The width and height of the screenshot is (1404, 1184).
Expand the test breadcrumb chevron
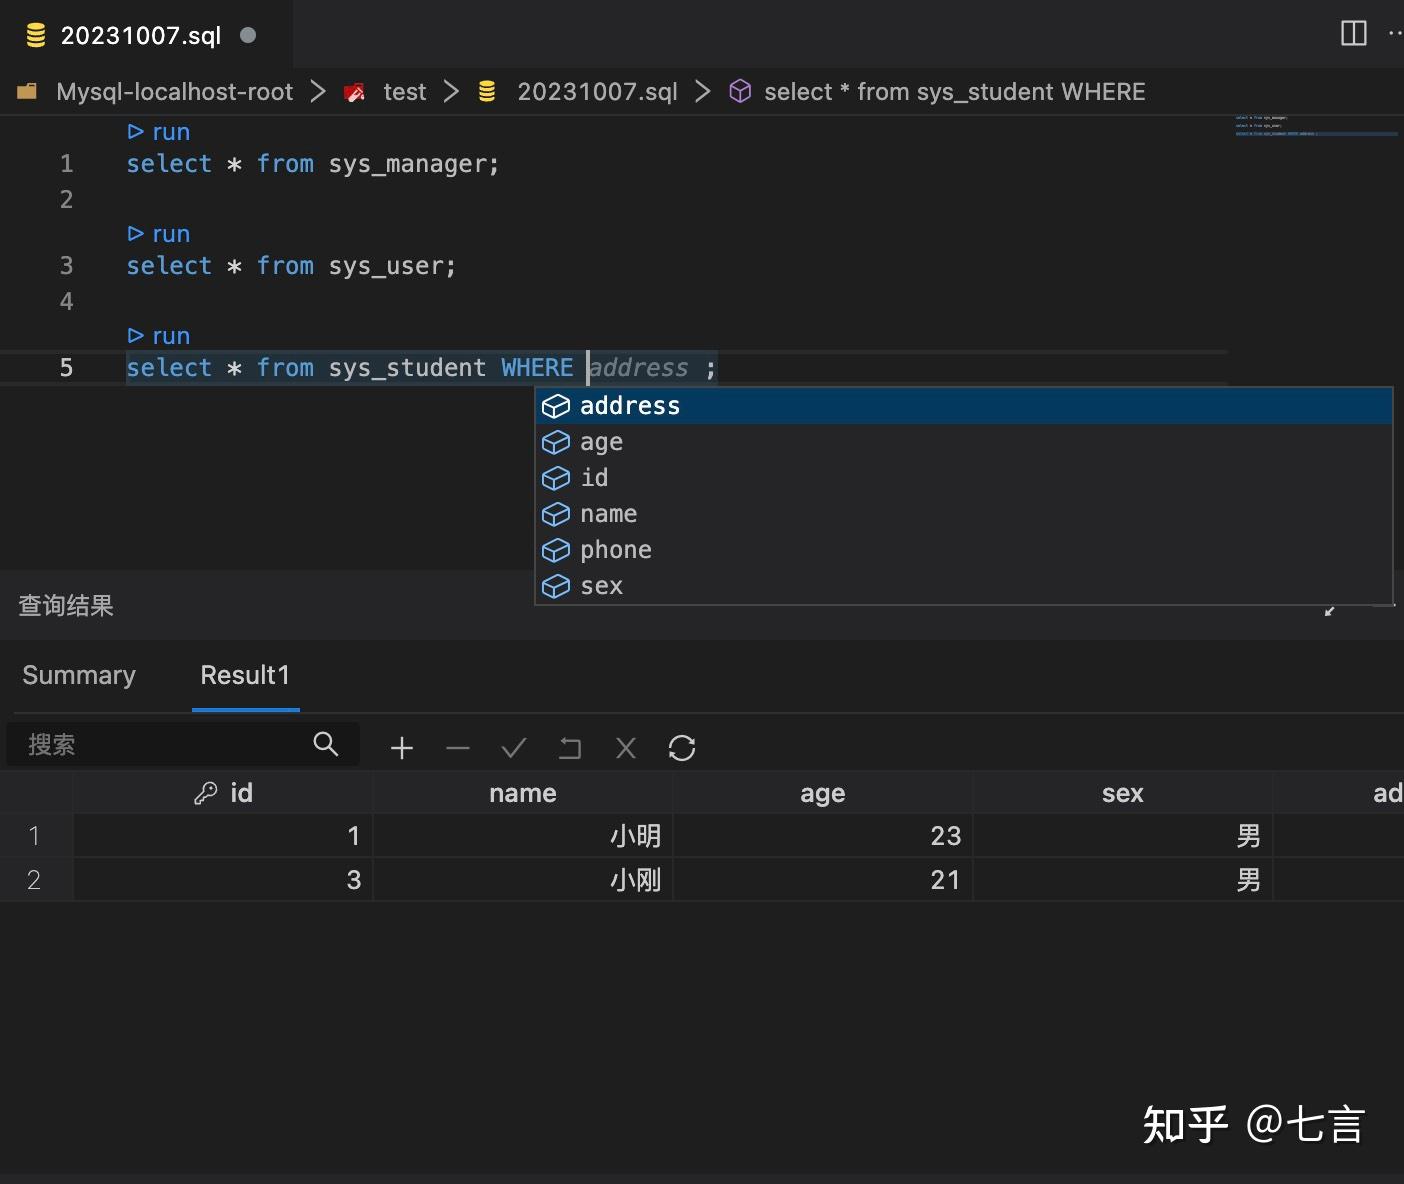click(451, 91)
